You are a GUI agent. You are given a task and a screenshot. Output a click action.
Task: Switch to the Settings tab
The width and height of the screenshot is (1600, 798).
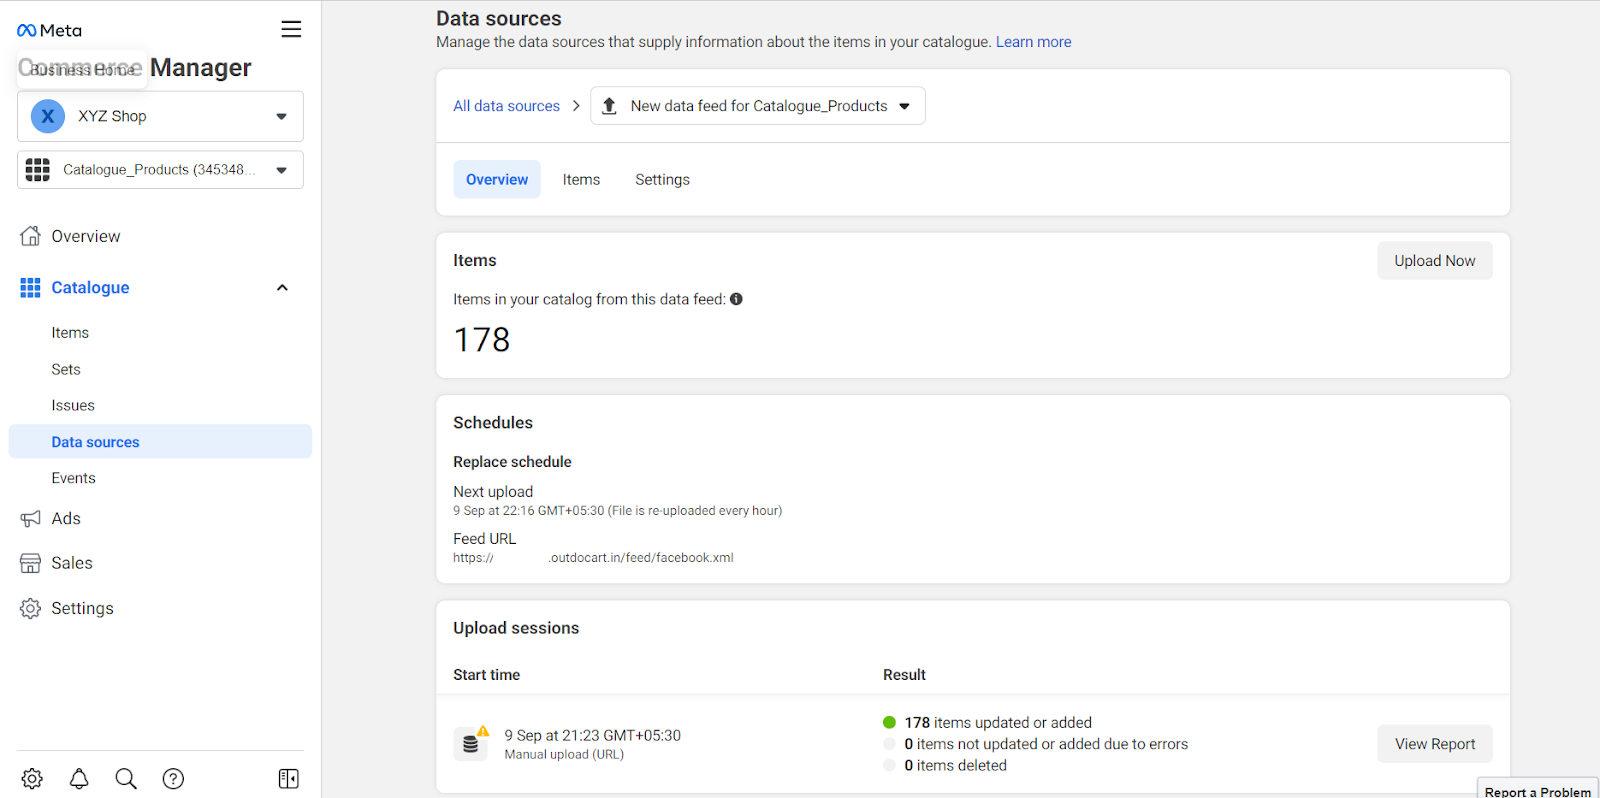click(x=662, y=180)
